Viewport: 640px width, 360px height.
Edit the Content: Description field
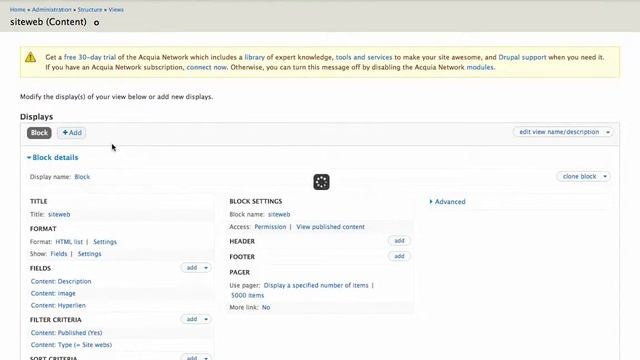61,281
